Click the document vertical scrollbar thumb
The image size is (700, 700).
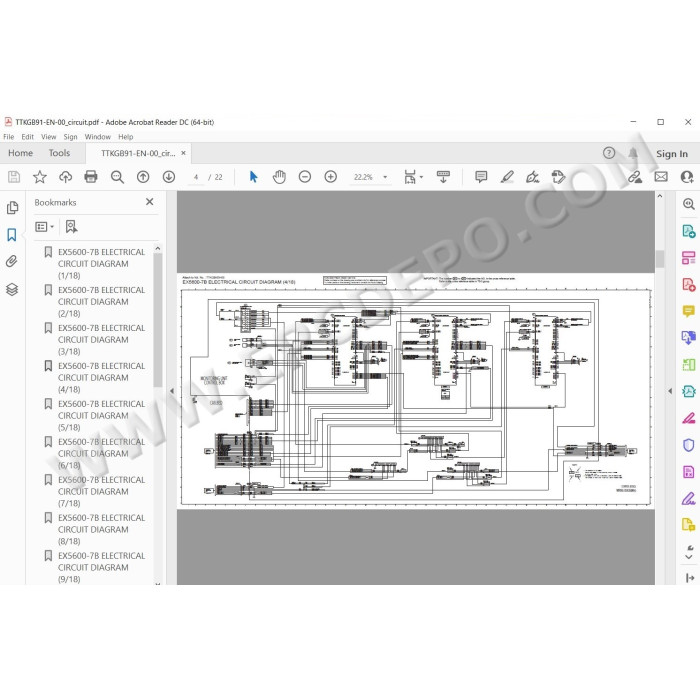click(660, 259)
